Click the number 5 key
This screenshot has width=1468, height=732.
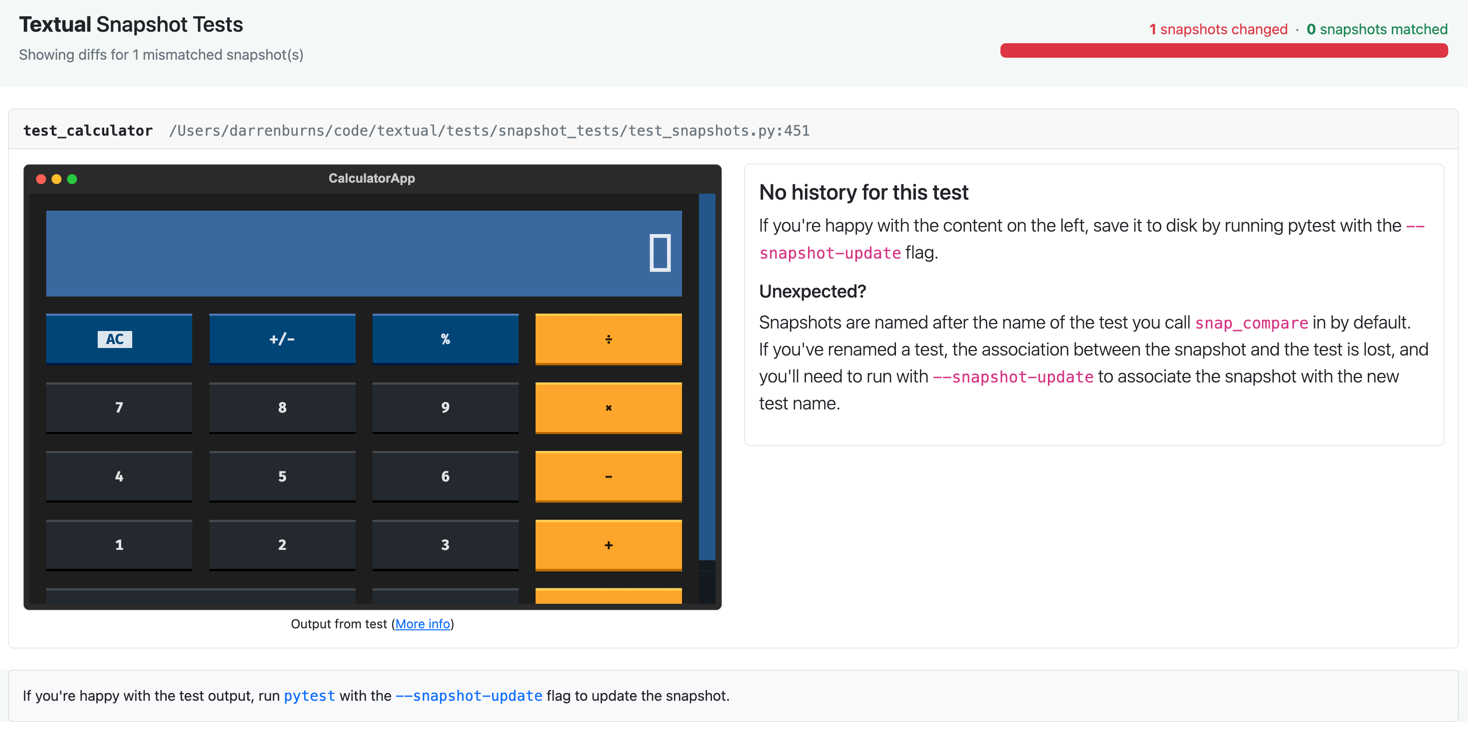click(282, 477)
